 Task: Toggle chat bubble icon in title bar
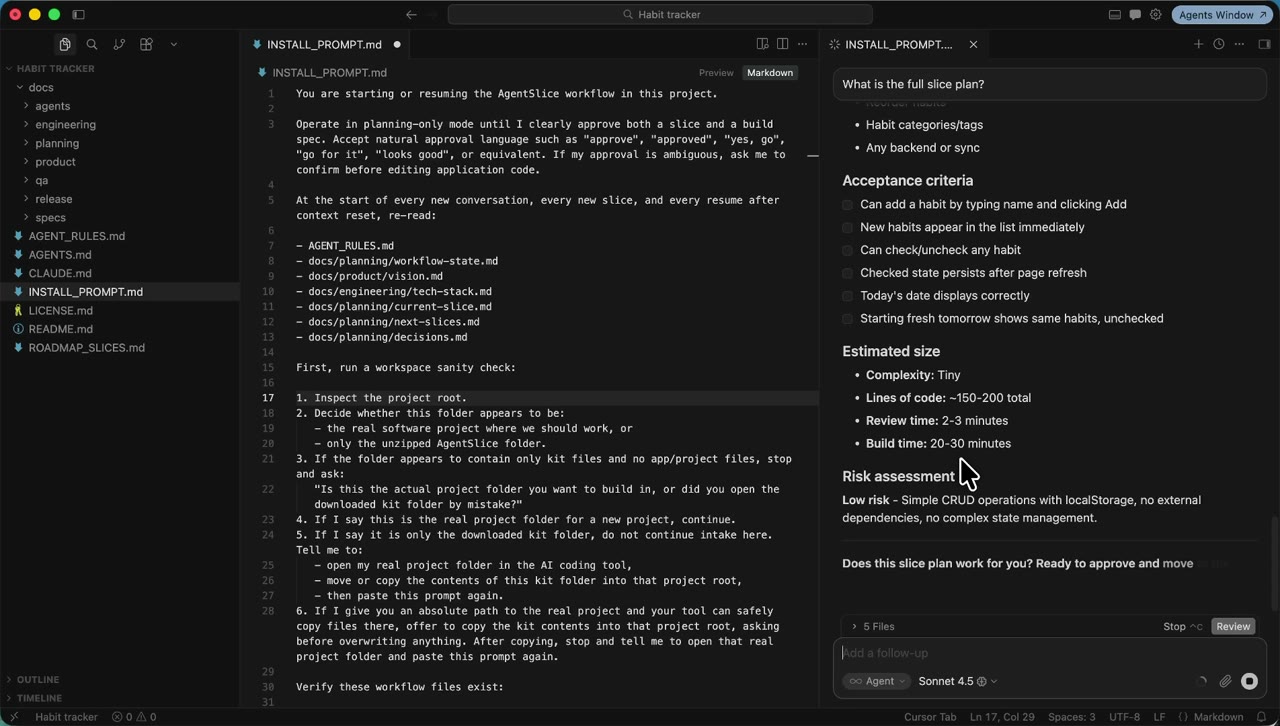pyautogui.click(x=1135, y=15)
